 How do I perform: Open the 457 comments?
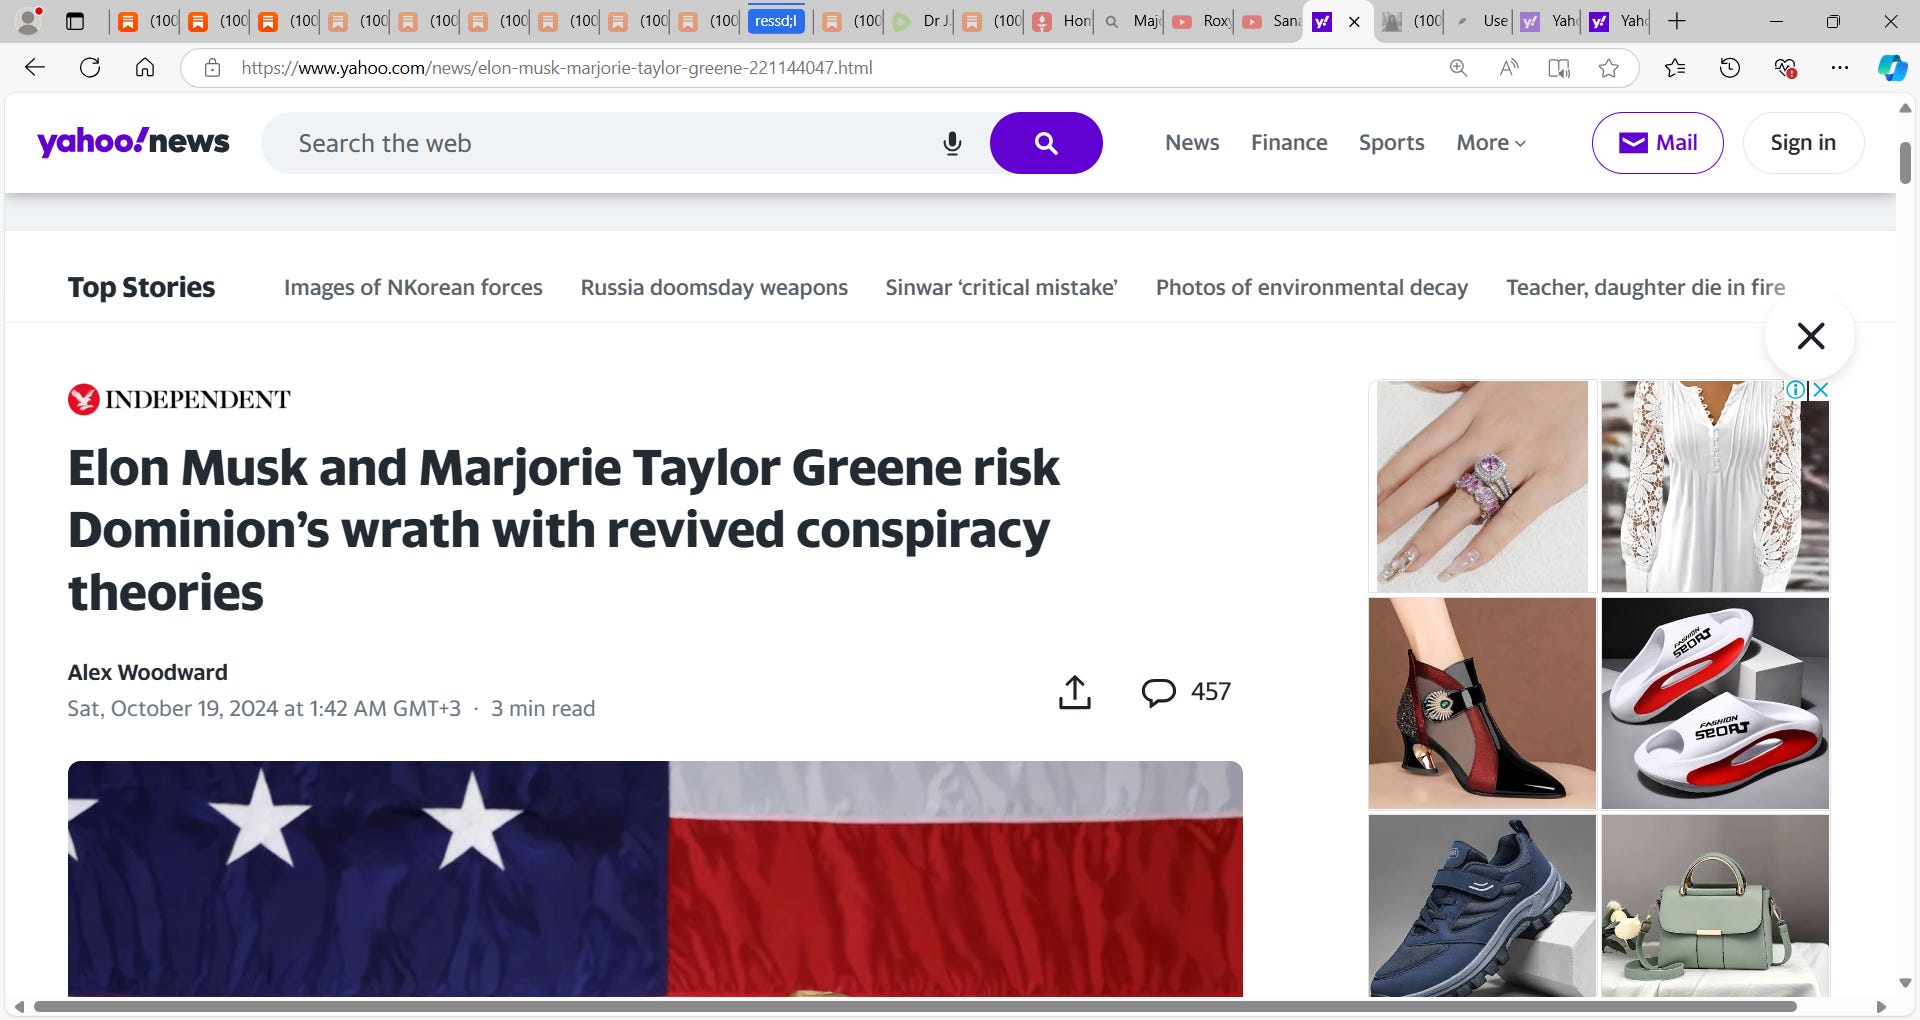coord(1186,692)
